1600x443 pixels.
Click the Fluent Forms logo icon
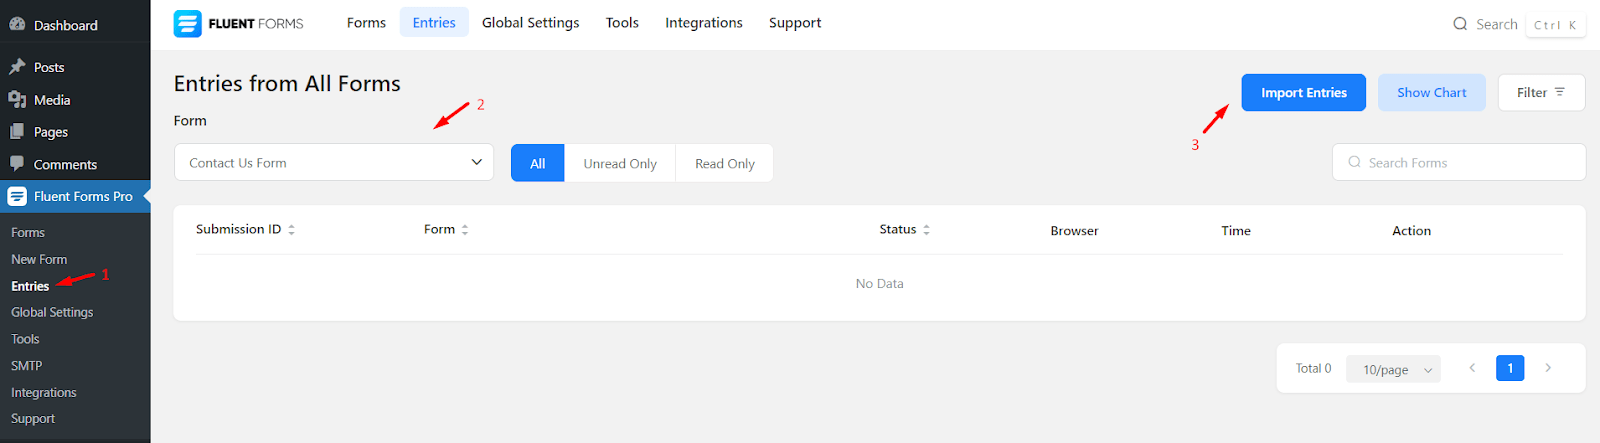187,23
